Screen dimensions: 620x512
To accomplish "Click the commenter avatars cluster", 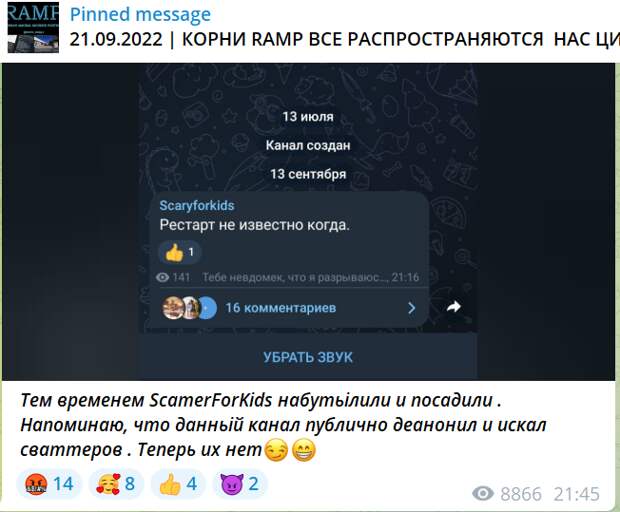I will 190,308.
